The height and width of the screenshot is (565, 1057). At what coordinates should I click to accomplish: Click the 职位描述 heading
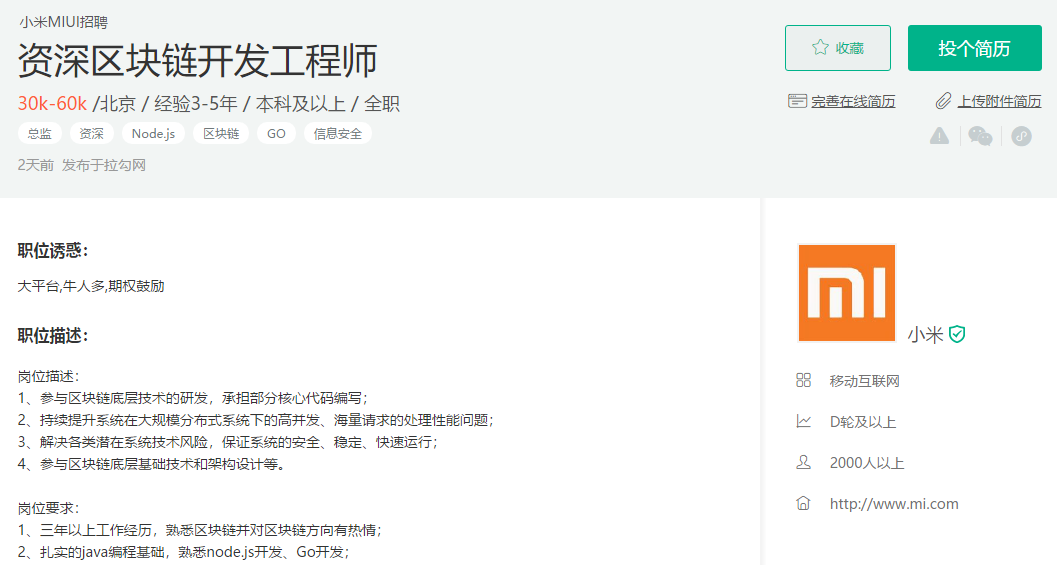(x=53, y=335)
